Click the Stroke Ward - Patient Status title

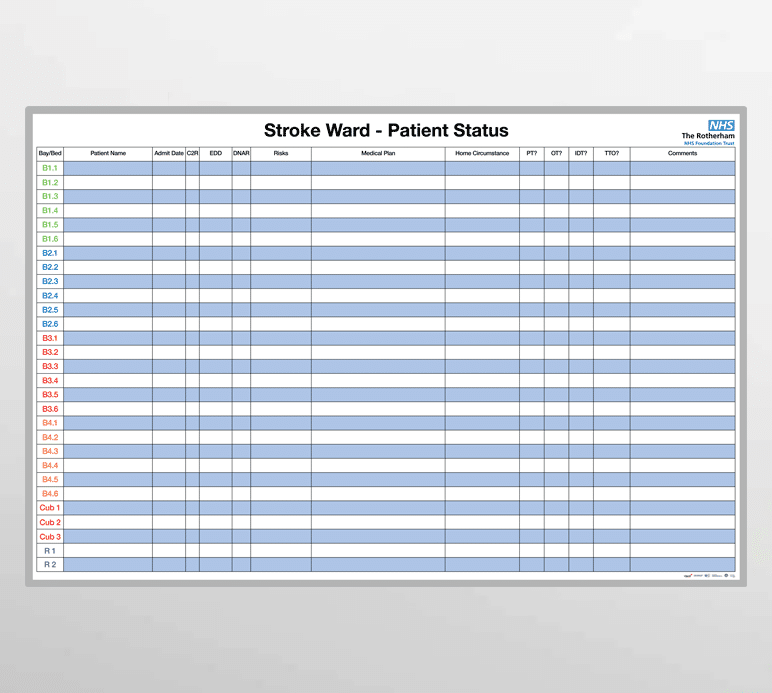pos(386,130)
